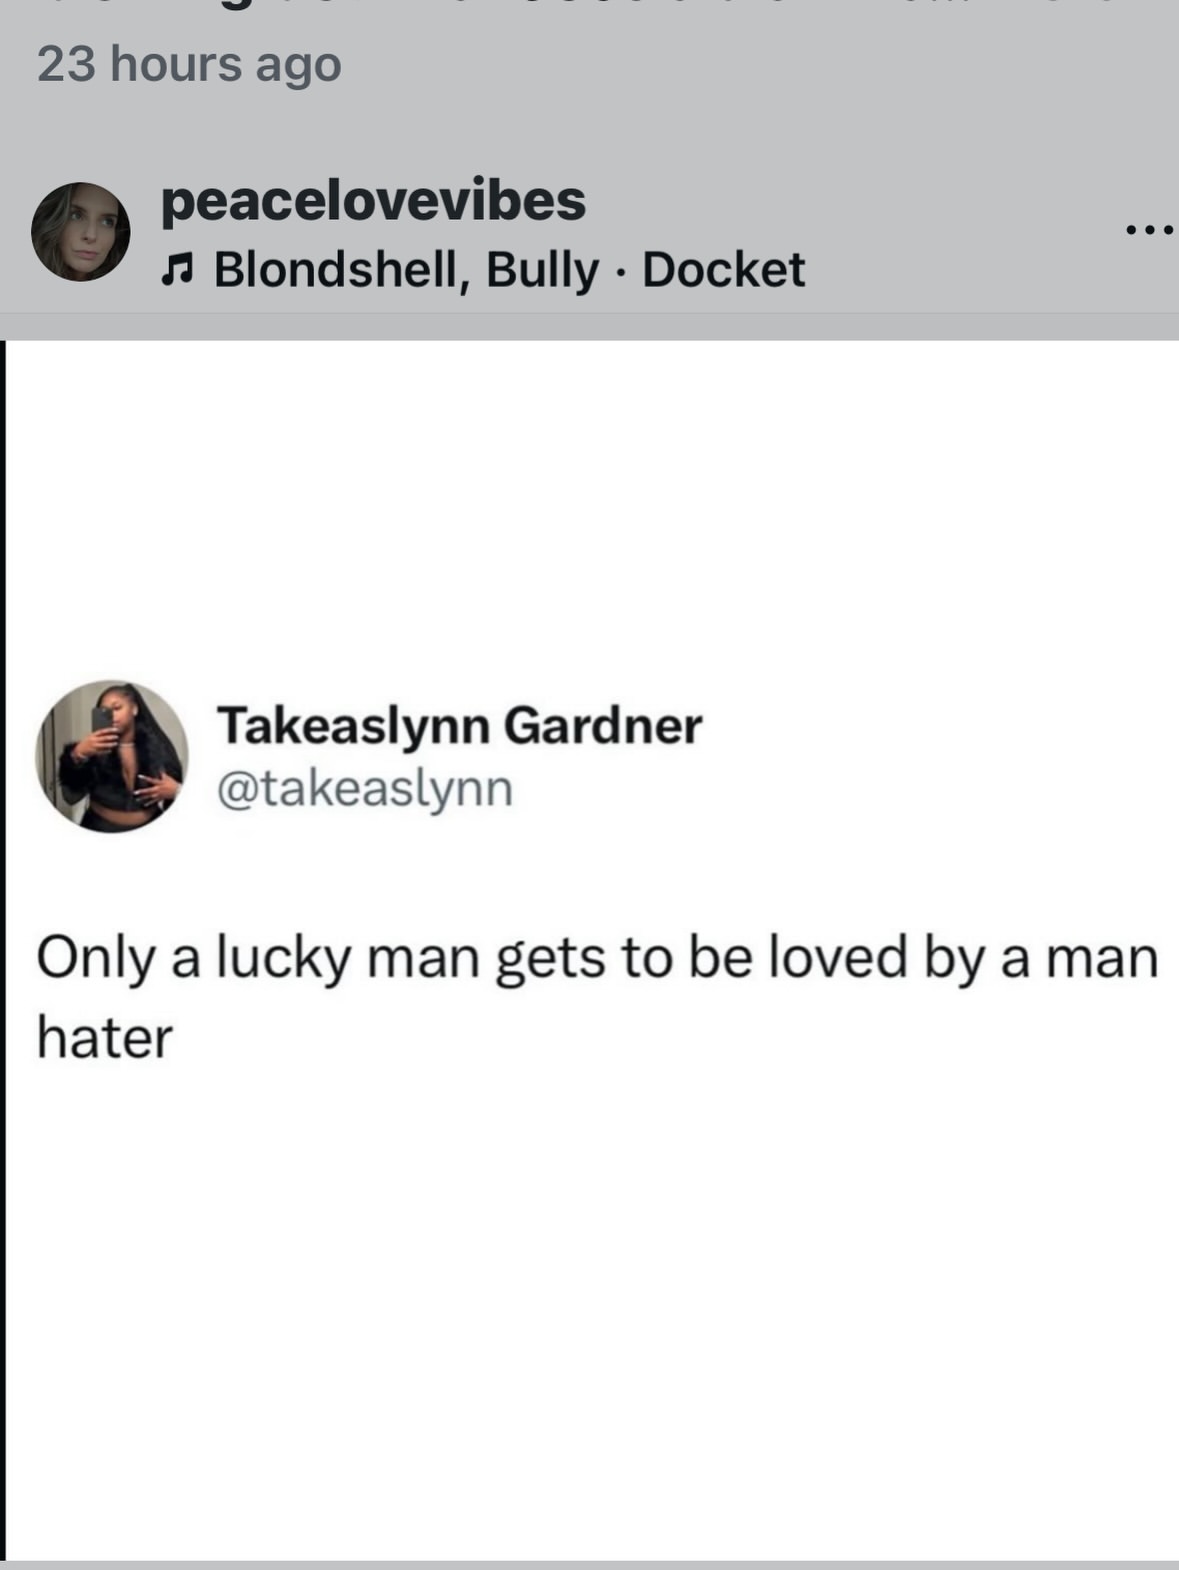Tap the @takeaslynn handle
Image resolution: width=1179 pixels, height=1570 pixels.
pyautogui.click(x=365, y=788)
